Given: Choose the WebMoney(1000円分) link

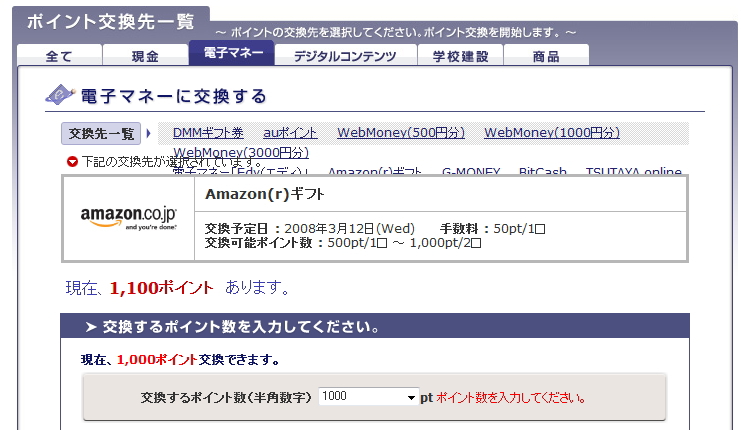Looking at the screenshot, I should (552, 133).
